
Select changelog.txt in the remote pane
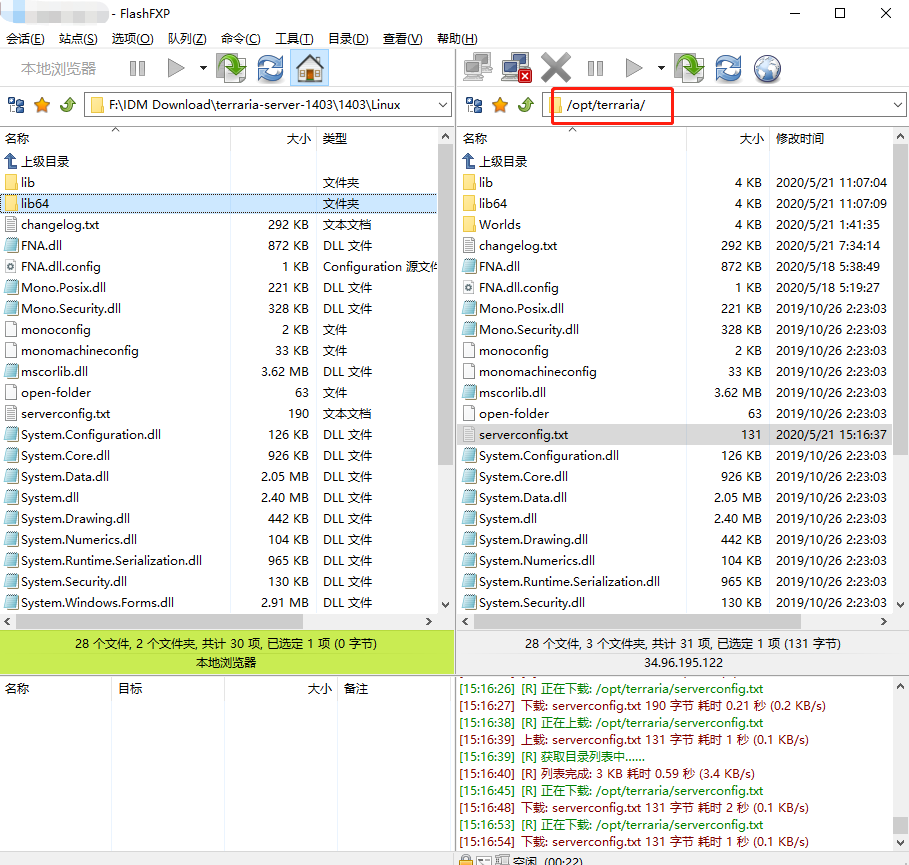click(x=675, y=246)
